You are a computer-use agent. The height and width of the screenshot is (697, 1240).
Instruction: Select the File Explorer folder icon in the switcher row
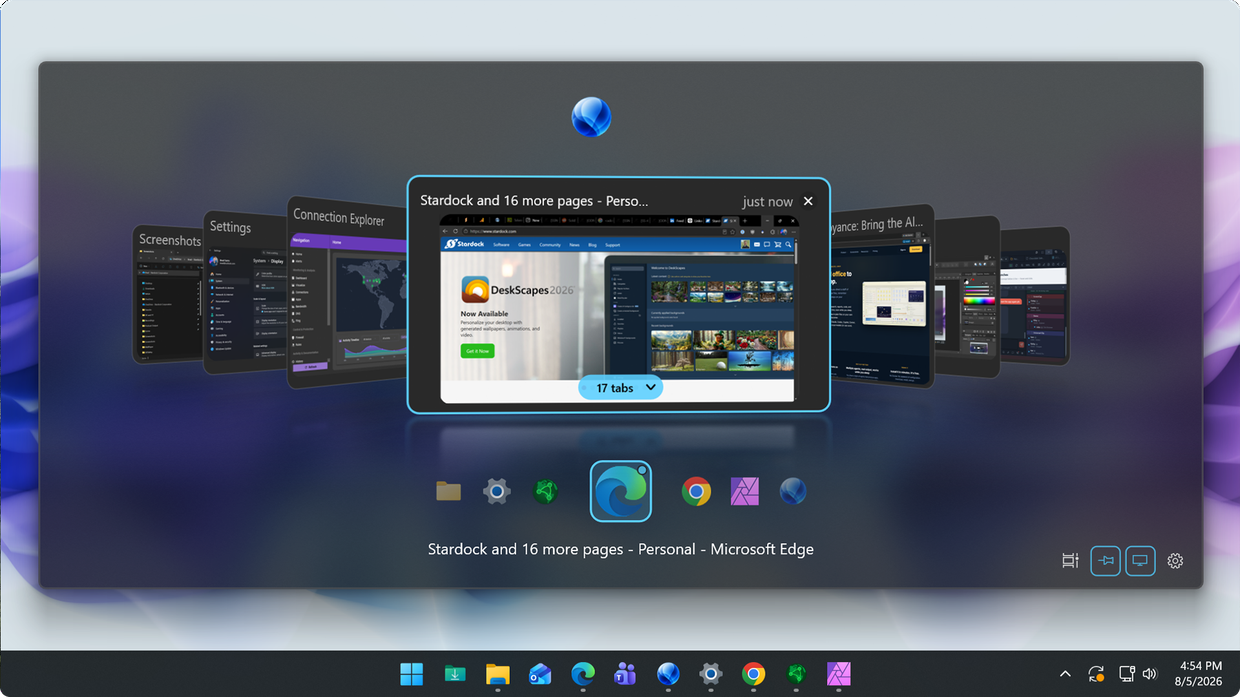(449, 491)
